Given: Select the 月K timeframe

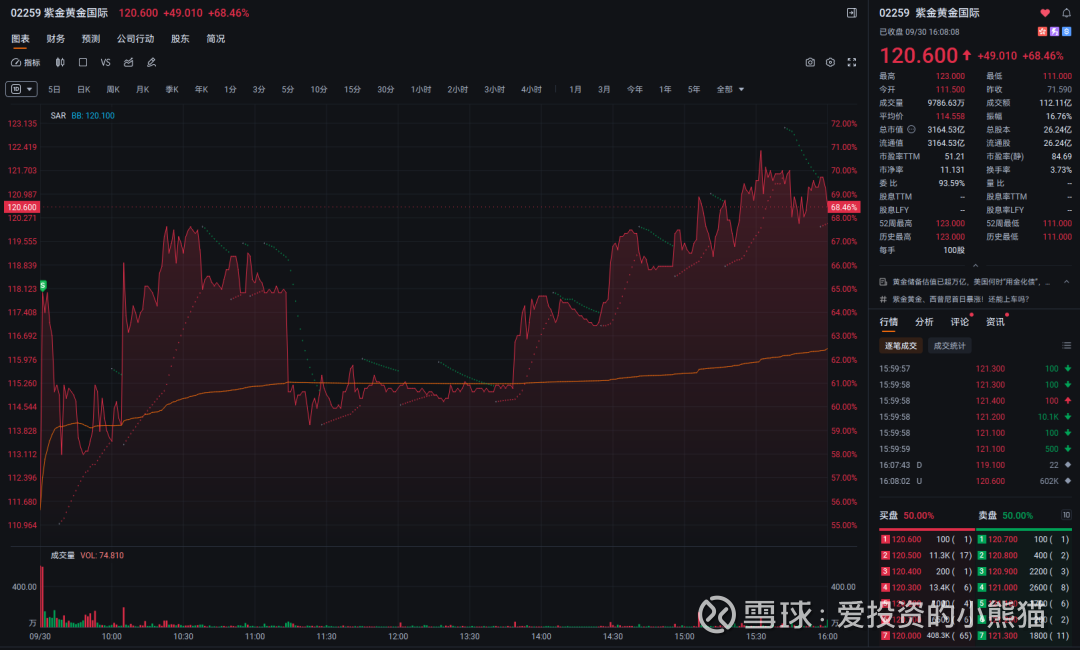Looking at the screenshot, I should 143,90.
